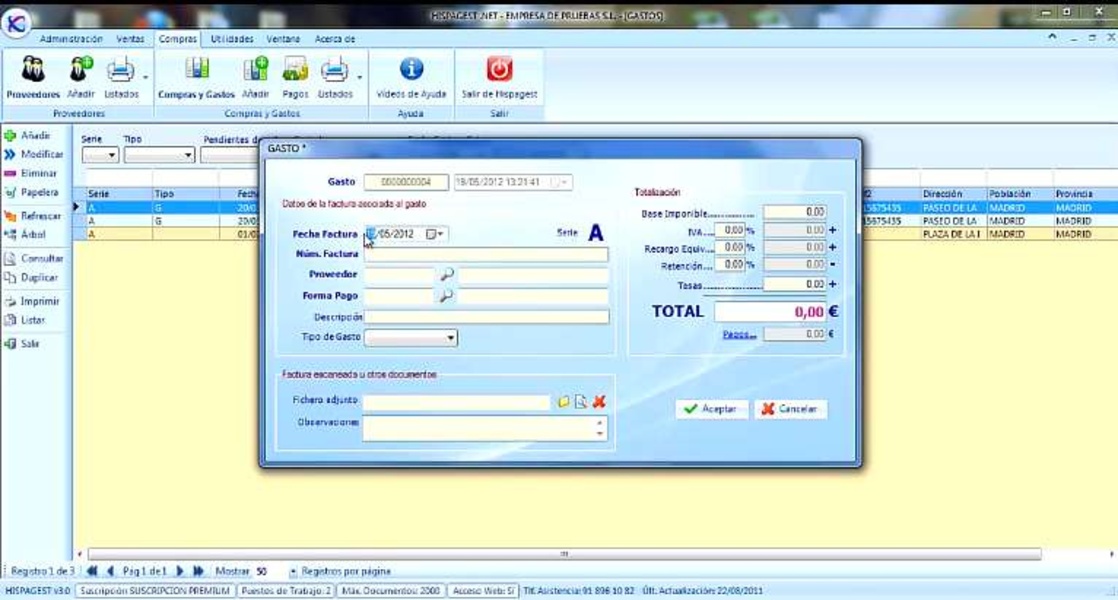The height and width of the screenshot is (600, 1118).
Task: Click Refrescar in the left sidebar
Action: (33, 216)
